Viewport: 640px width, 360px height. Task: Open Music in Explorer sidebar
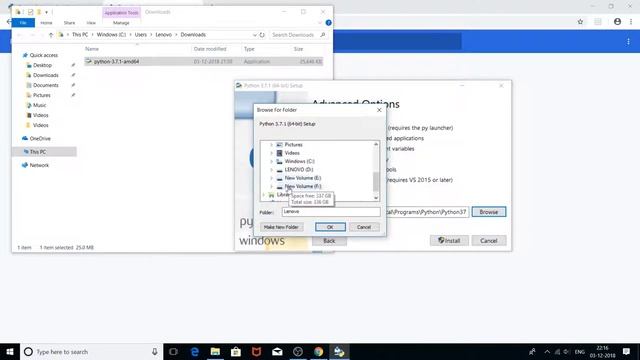click(x=39, y=105)
